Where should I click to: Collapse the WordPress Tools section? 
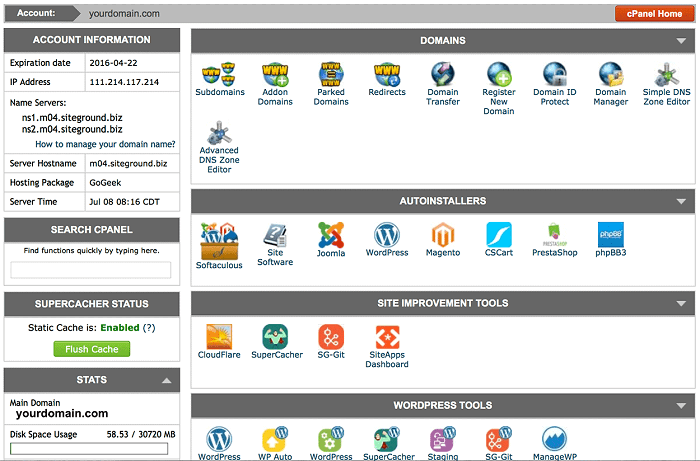(x=681, y=406)
